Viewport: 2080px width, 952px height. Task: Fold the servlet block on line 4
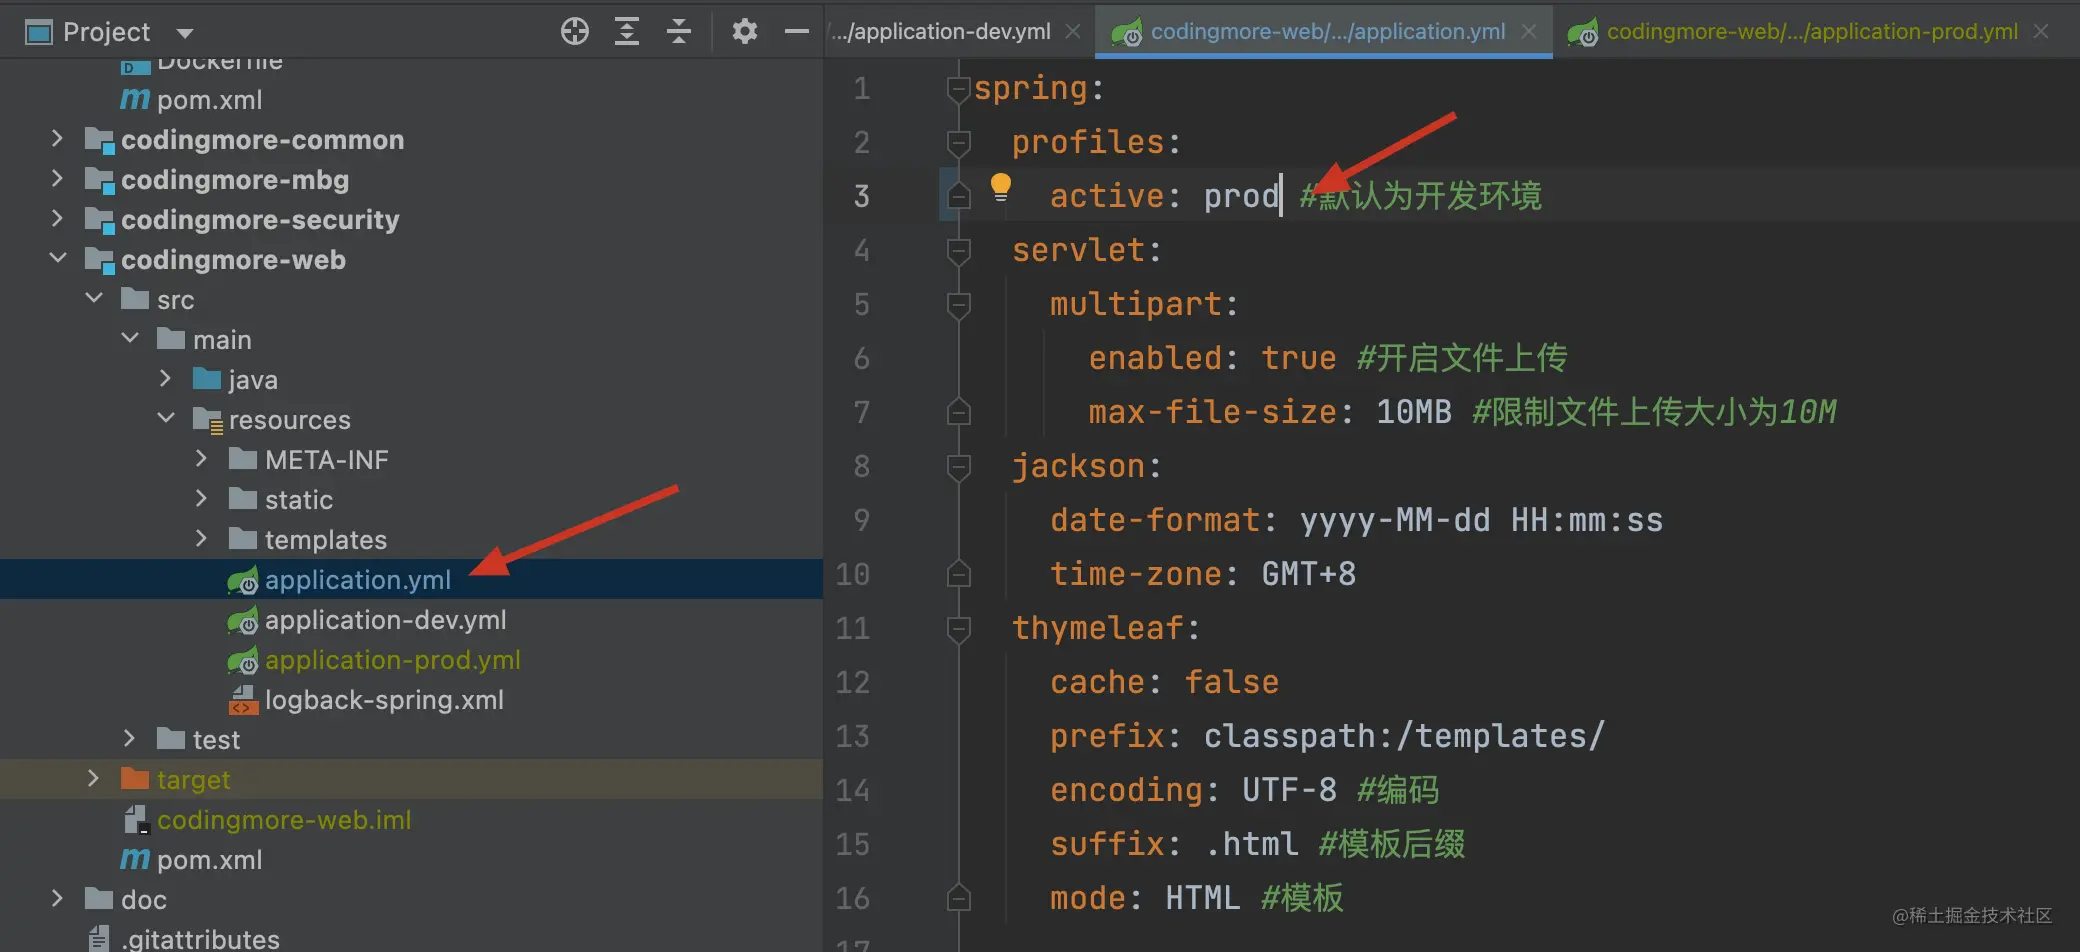958,252
